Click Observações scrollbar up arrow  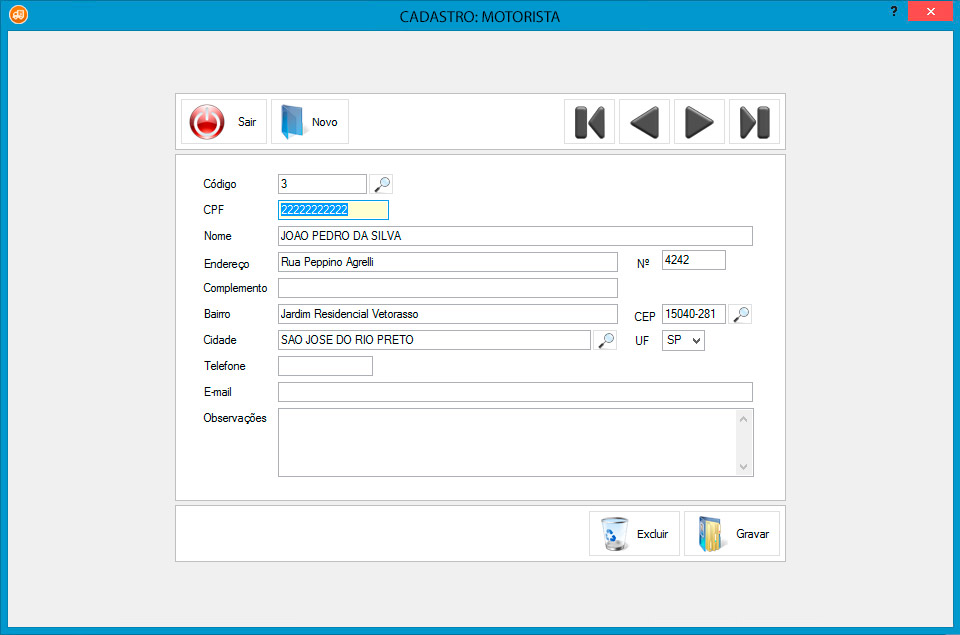click(743, 419)
